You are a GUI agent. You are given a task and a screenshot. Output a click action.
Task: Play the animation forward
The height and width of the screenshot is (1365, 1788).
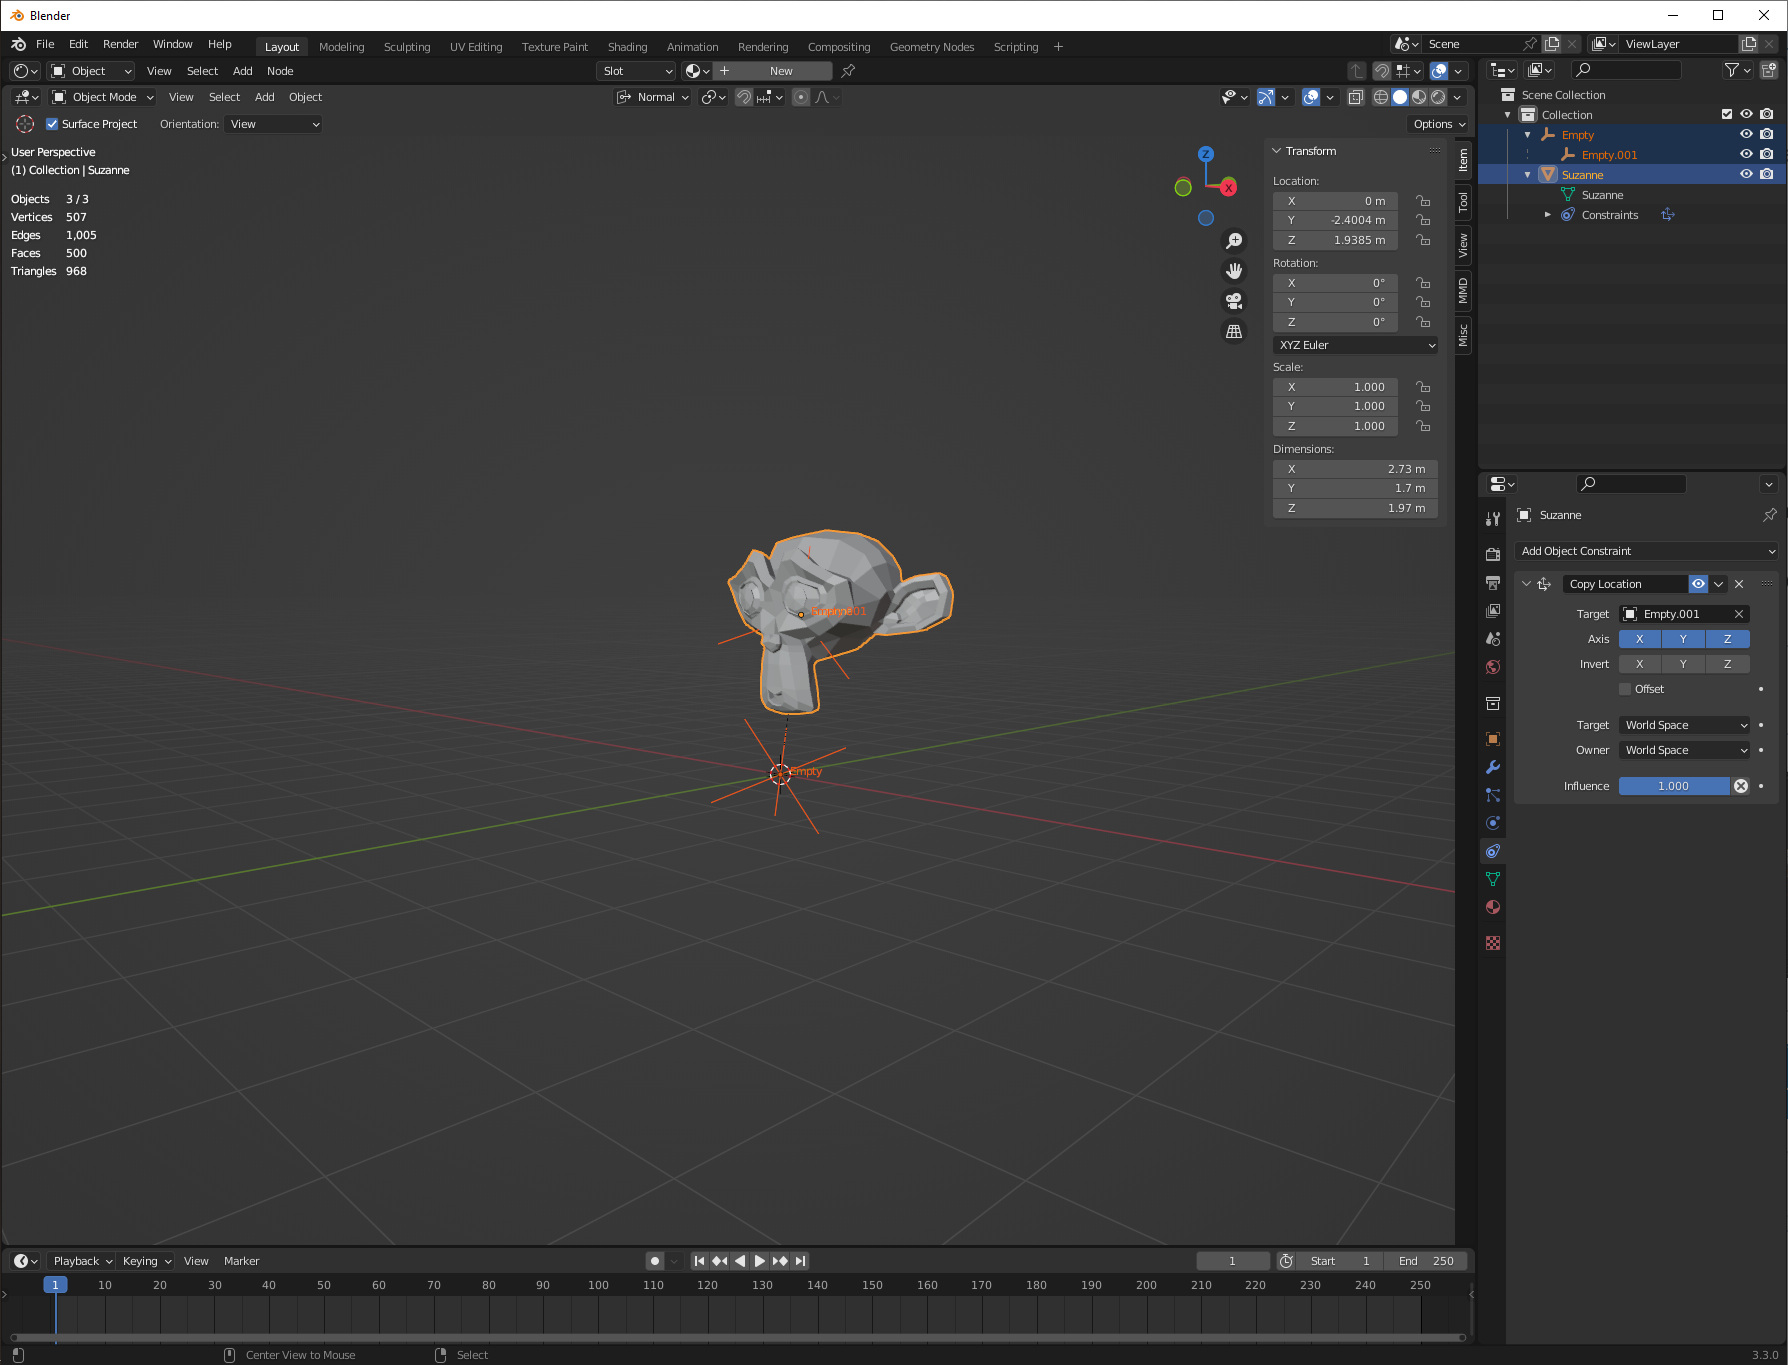coord(760,1261)
